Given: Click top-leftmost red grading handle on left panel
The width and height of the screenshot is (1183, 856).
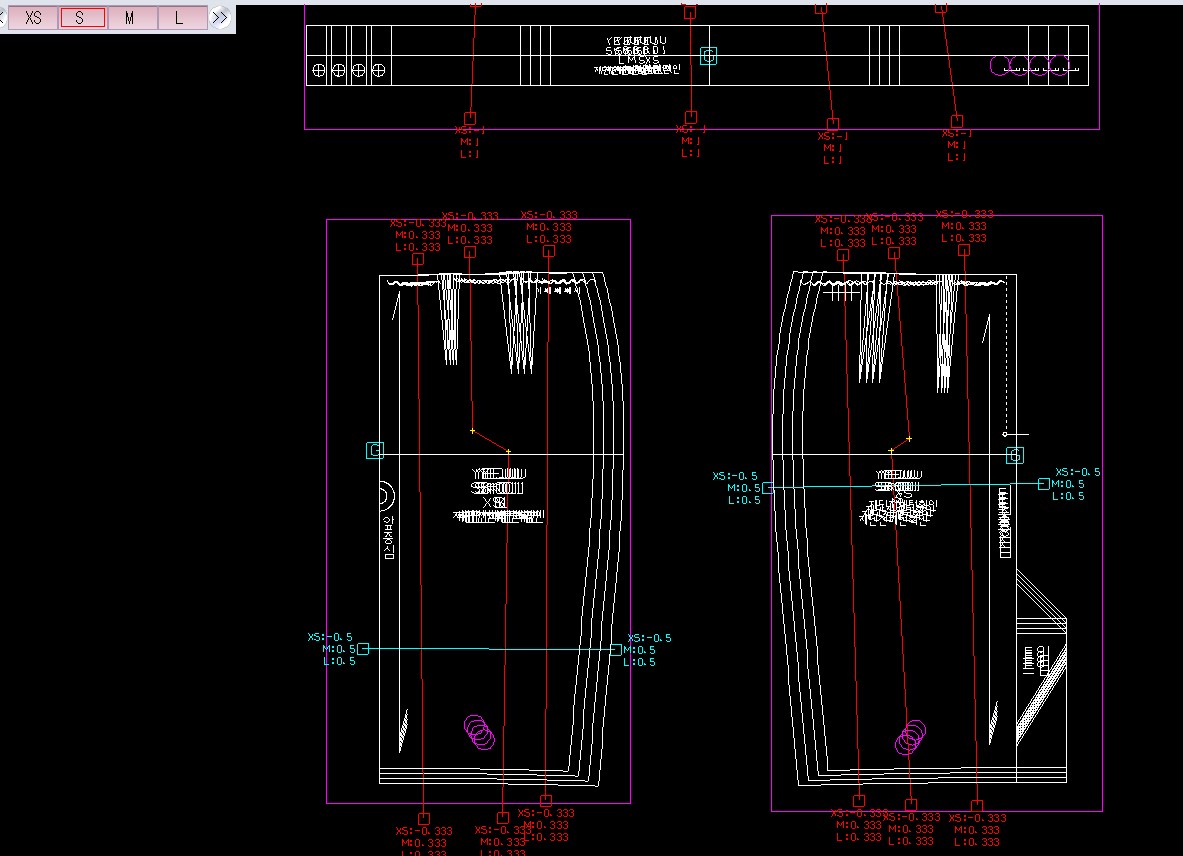Looking at the screenshot, I should tap(418, 259).
